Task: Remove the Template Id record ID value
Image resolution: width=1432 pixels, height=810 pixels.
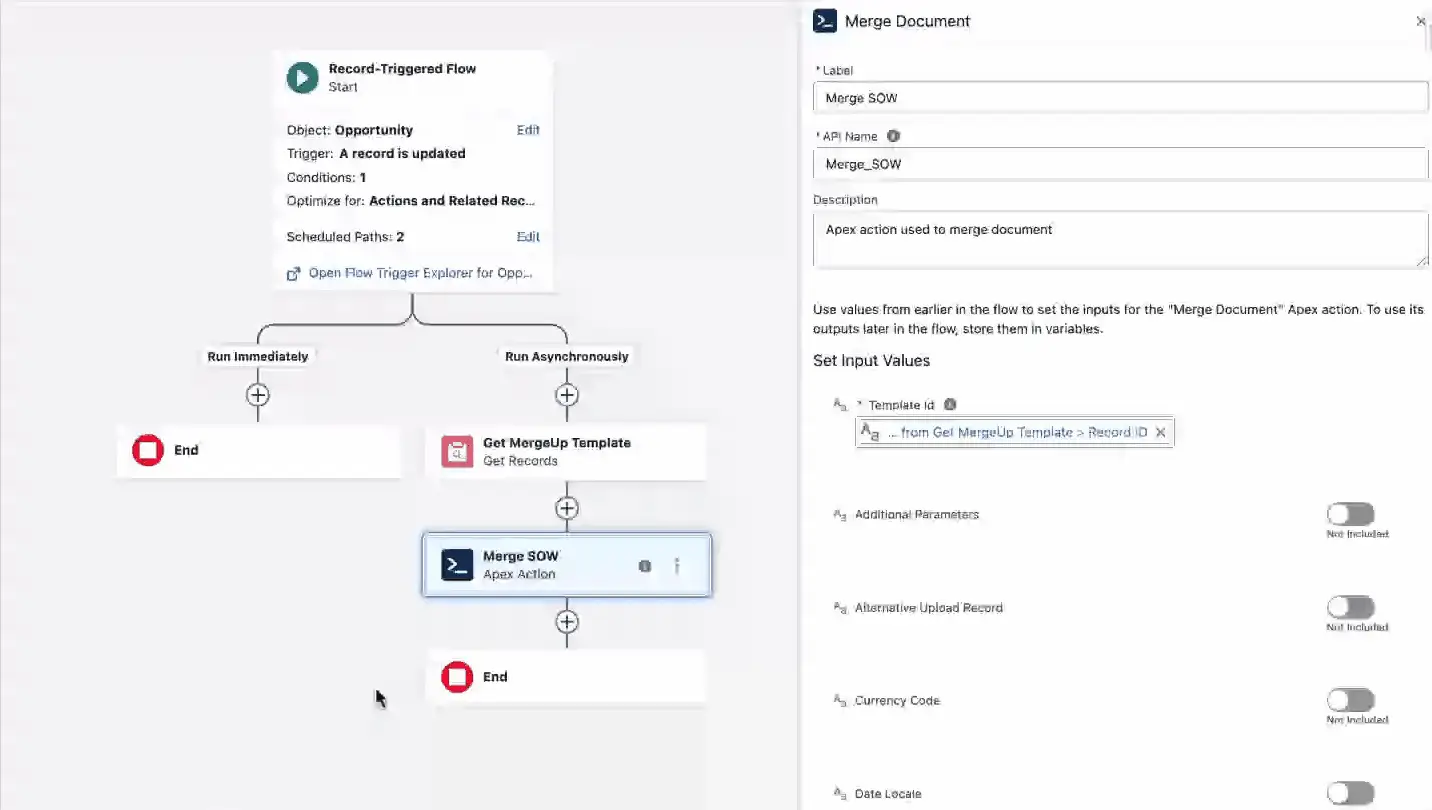Action: pyautogui.click(x=1160, y=432)
